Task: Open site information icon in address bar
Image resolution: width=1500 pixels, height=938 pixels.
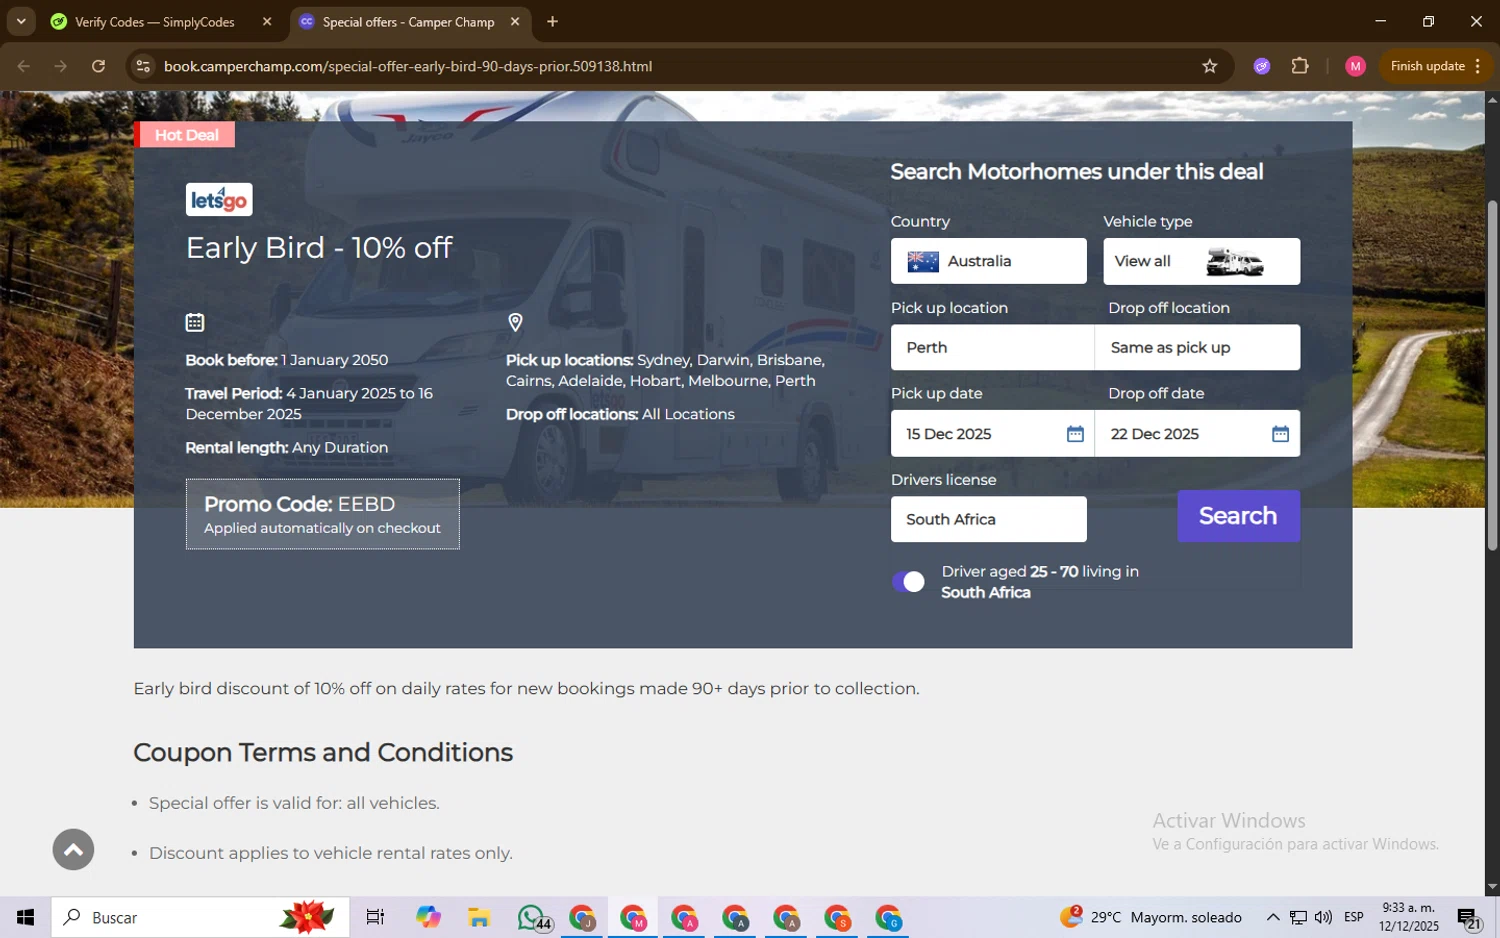Action: coord(143,66)
